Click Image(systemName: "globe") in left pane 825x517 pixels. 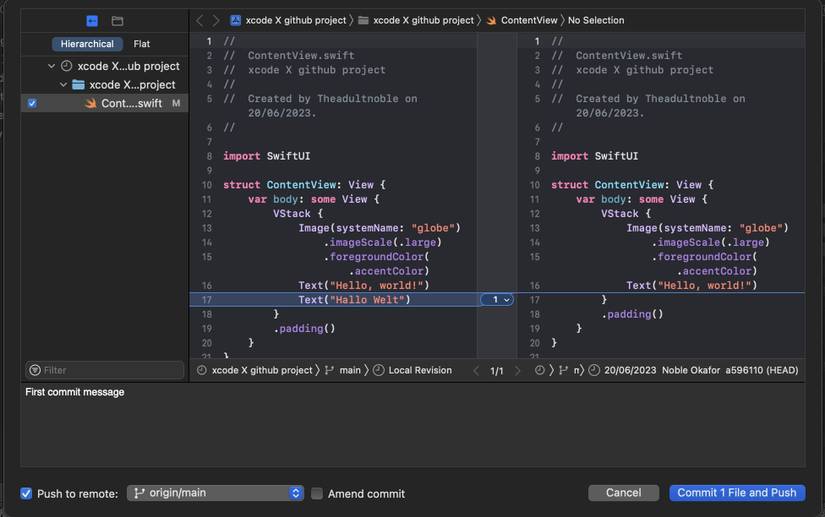tap(379, 228)
